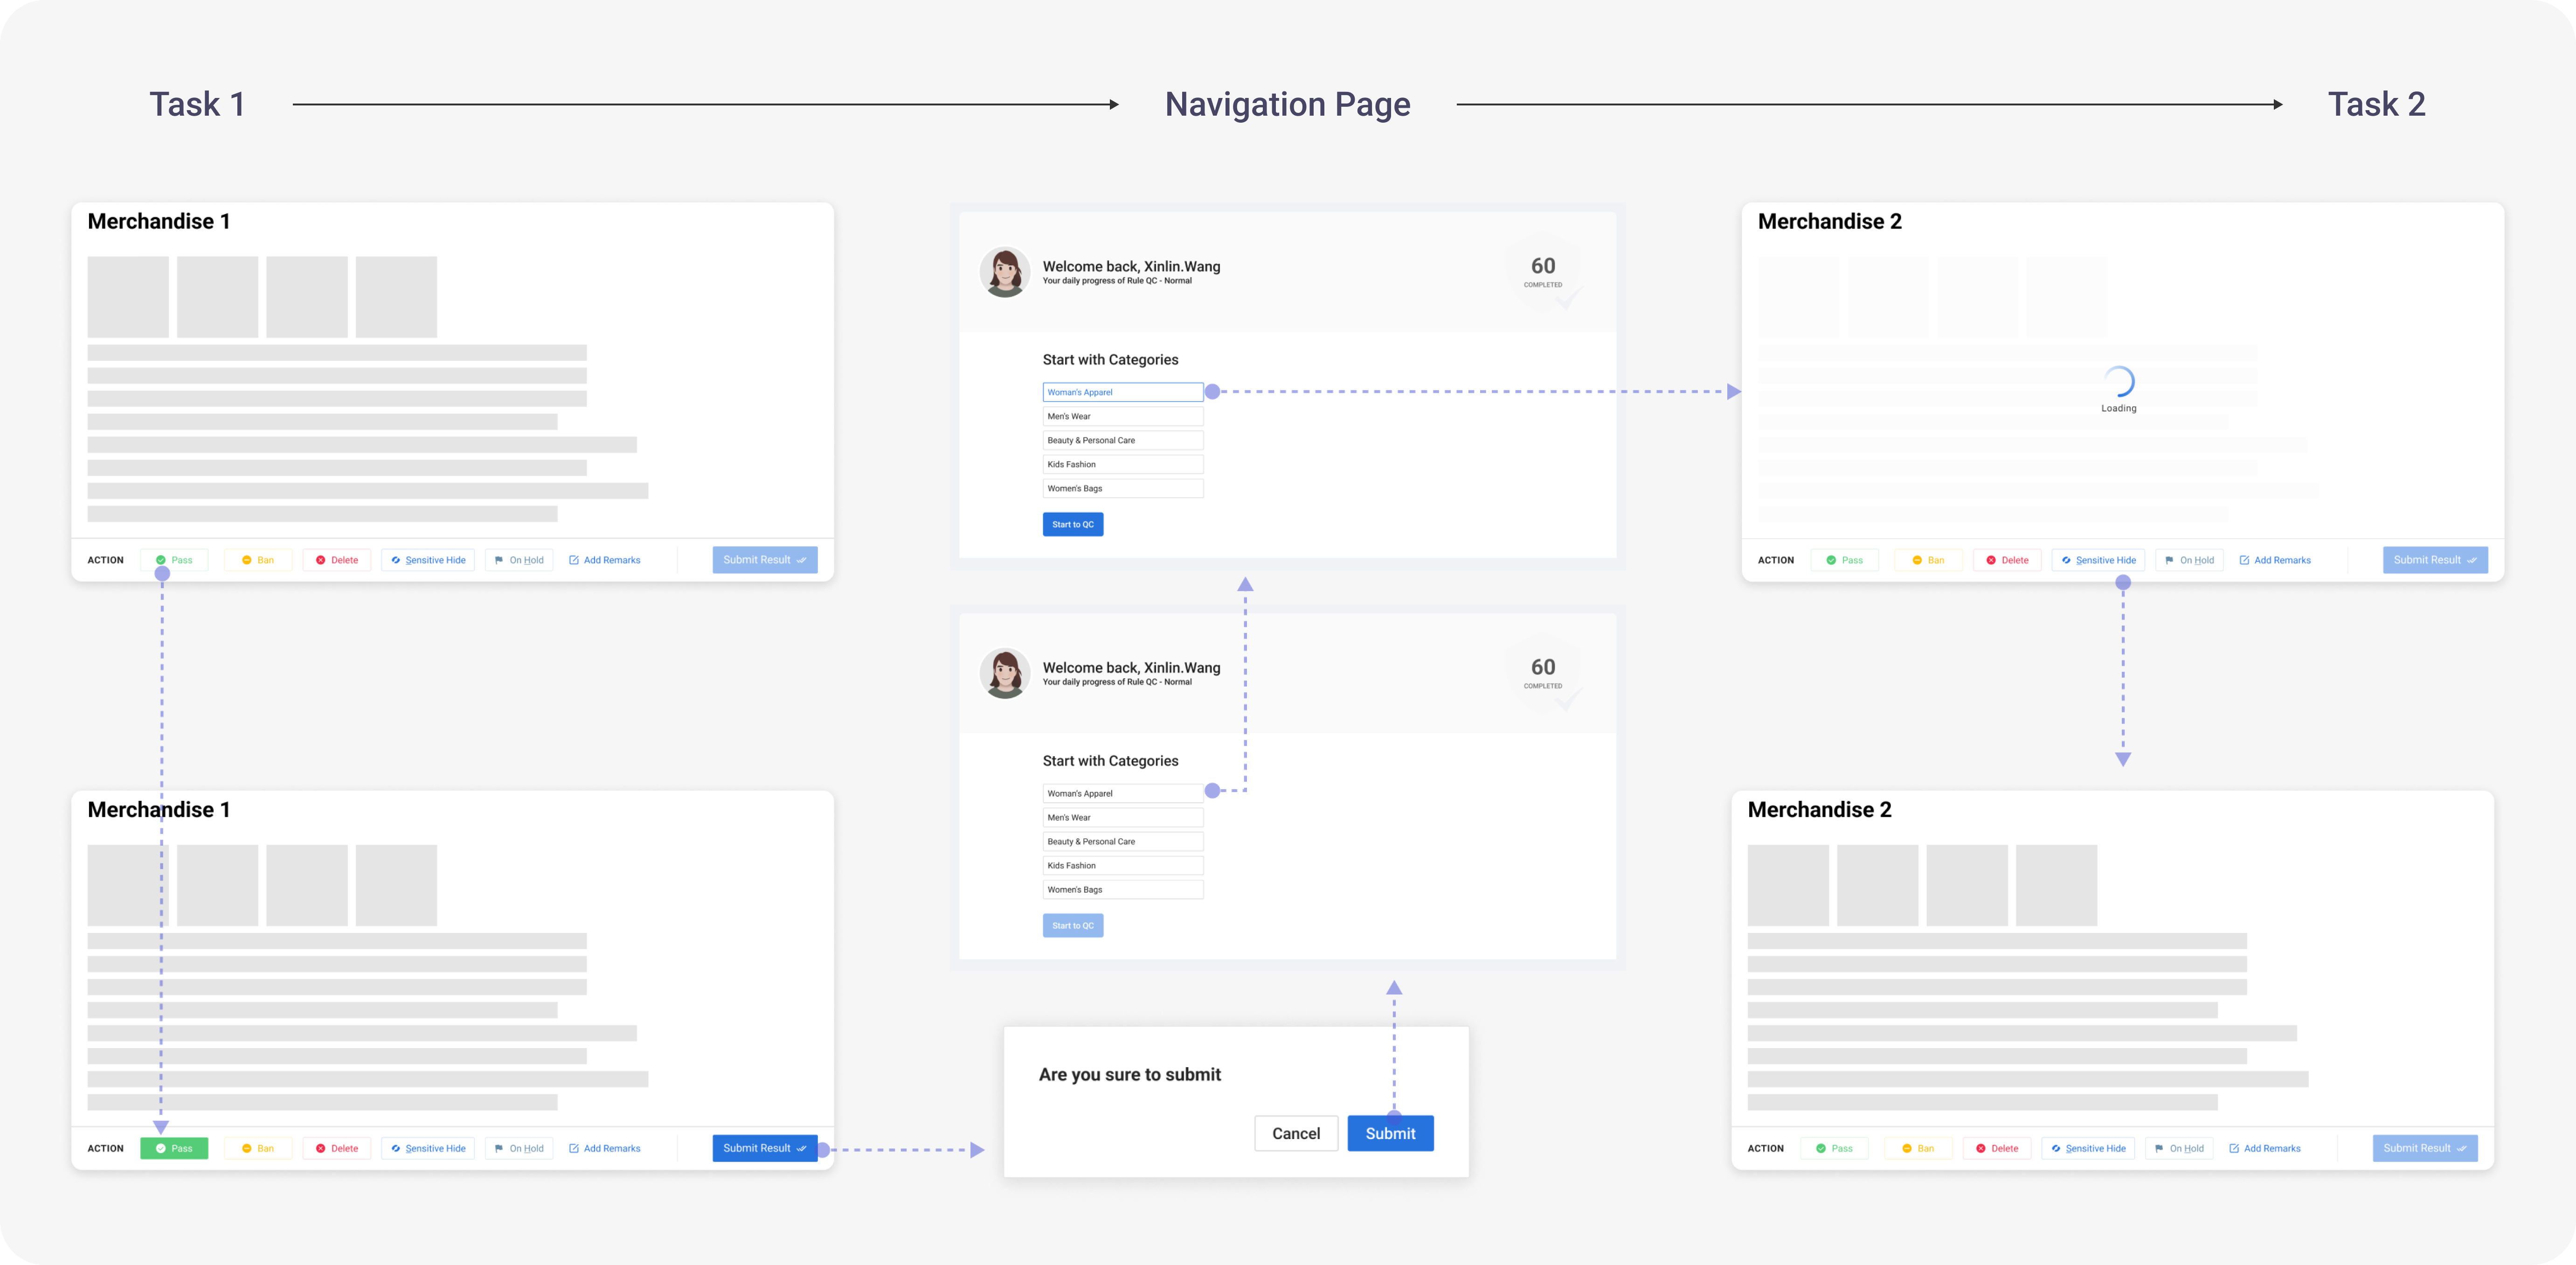Screen dimensions: 2576x1265
Task: Open Add Remarks in loaded Merchandise 2 panel
Action: 2265,1148
